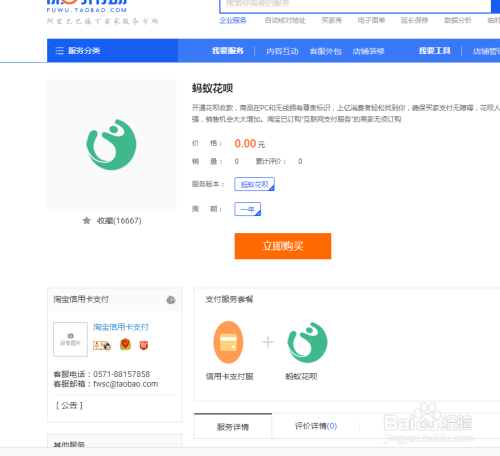The image size is (500, 456).
Task: Click the green-red emblem badge icon
Action: [125, 344]
